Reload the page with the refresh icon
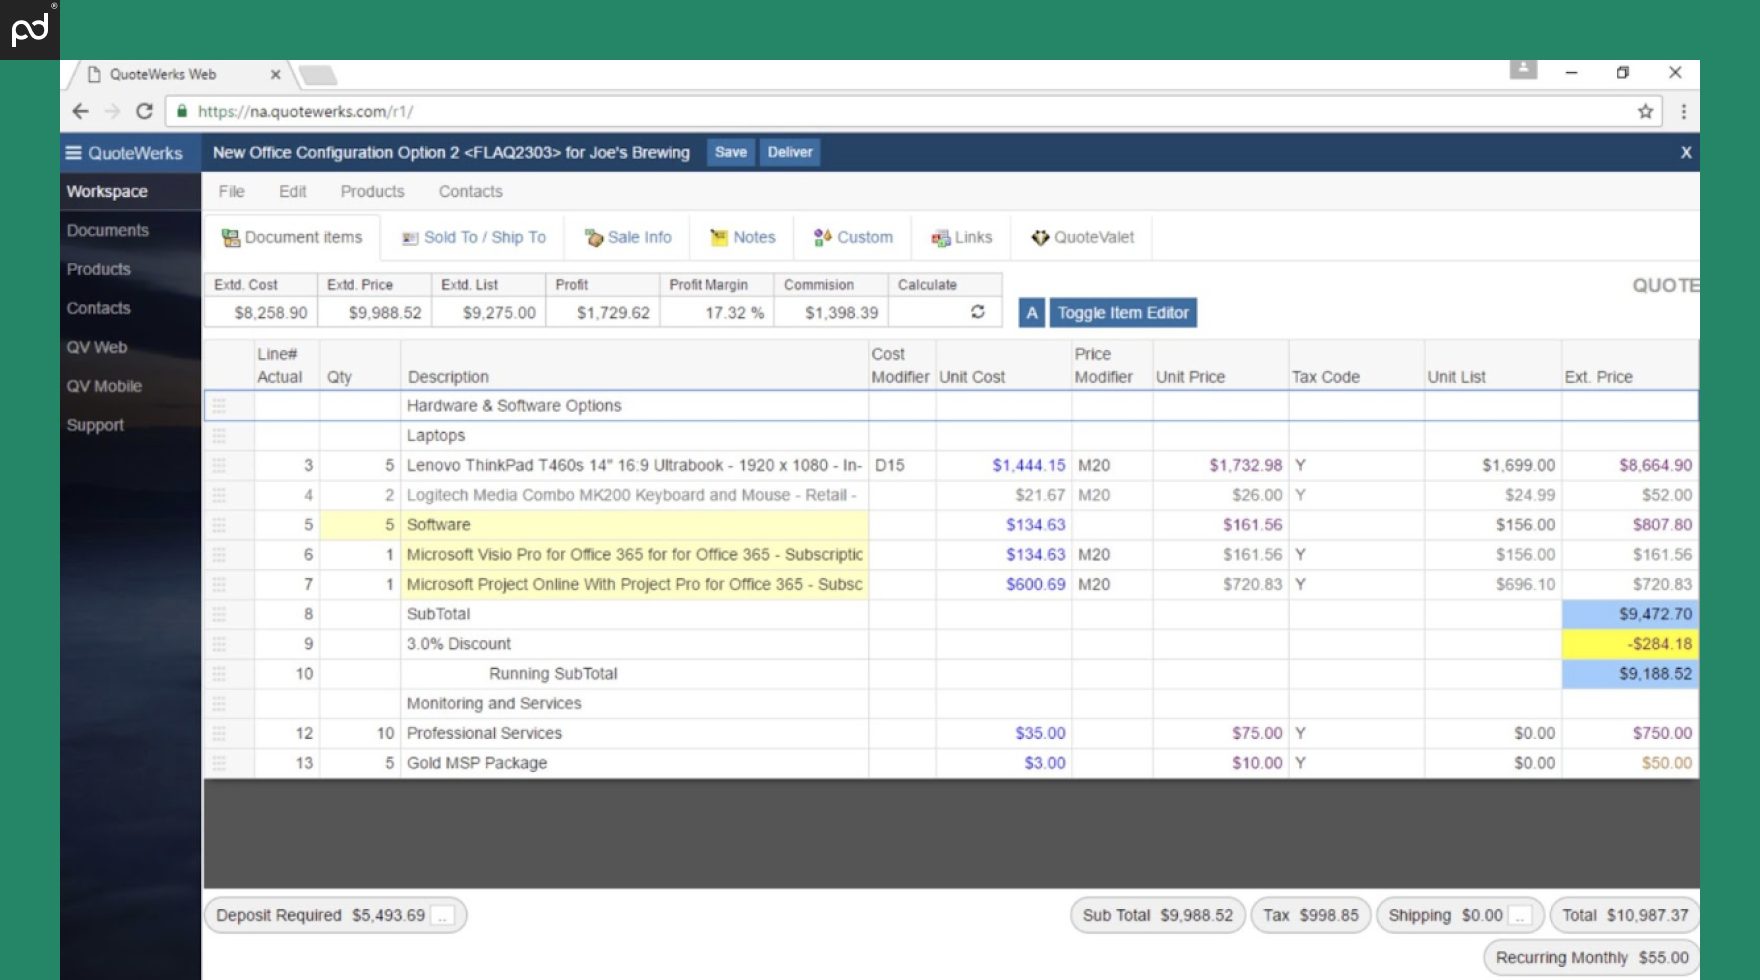The image size is (1760, 980). (144, 111)
